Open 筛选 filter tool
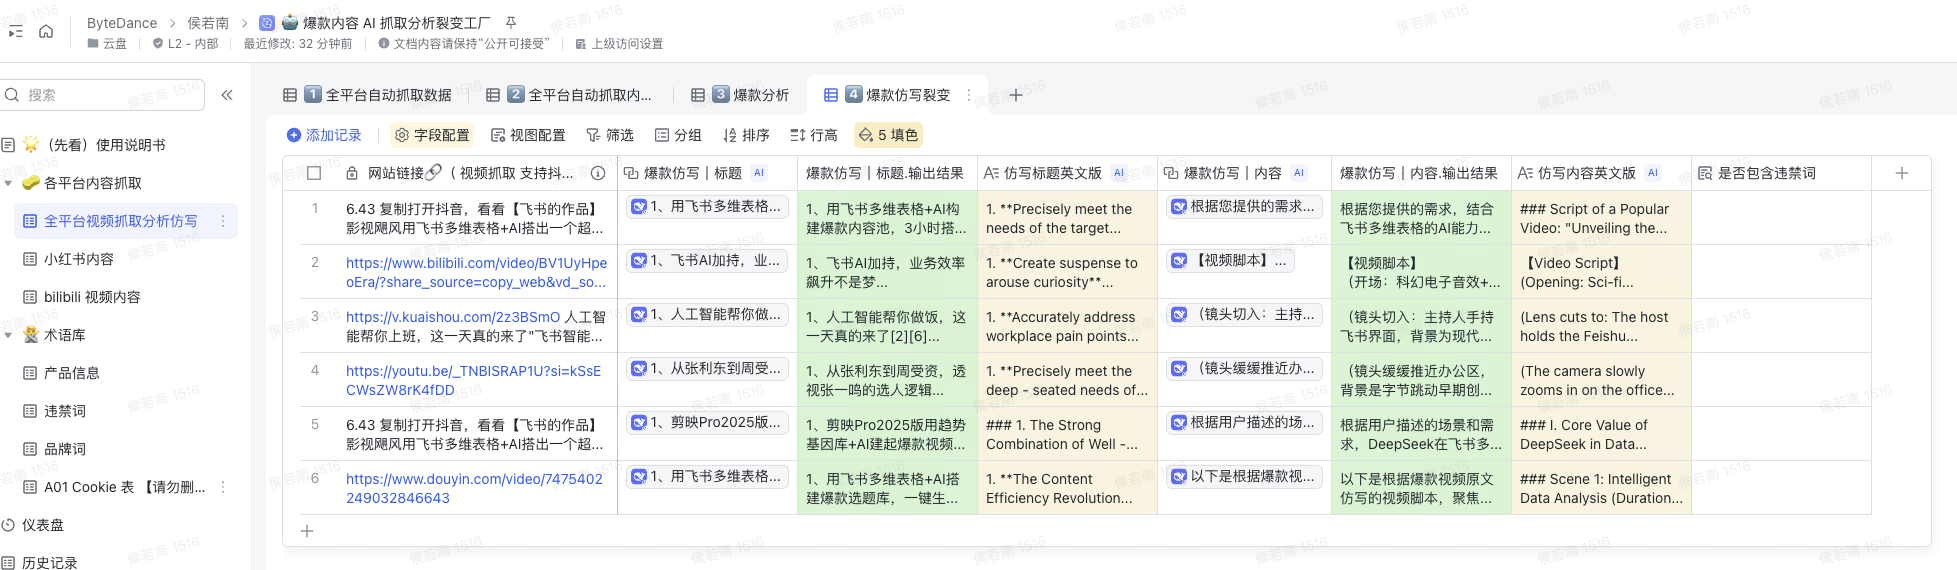The height and width of the screenshot is (570, 1957). [x=609, y=135]
